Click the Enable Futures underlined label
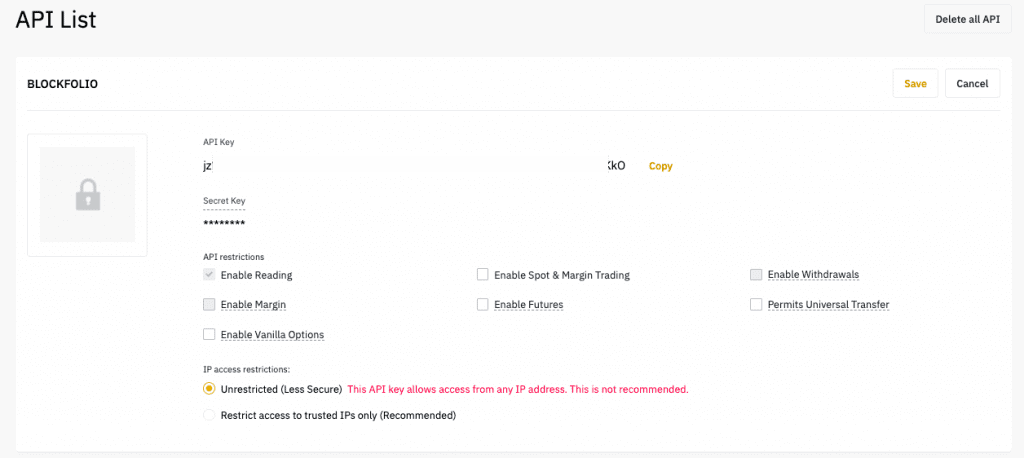Image resolution: width=1024 pixels, height=458 pixels. coord(528,304)
